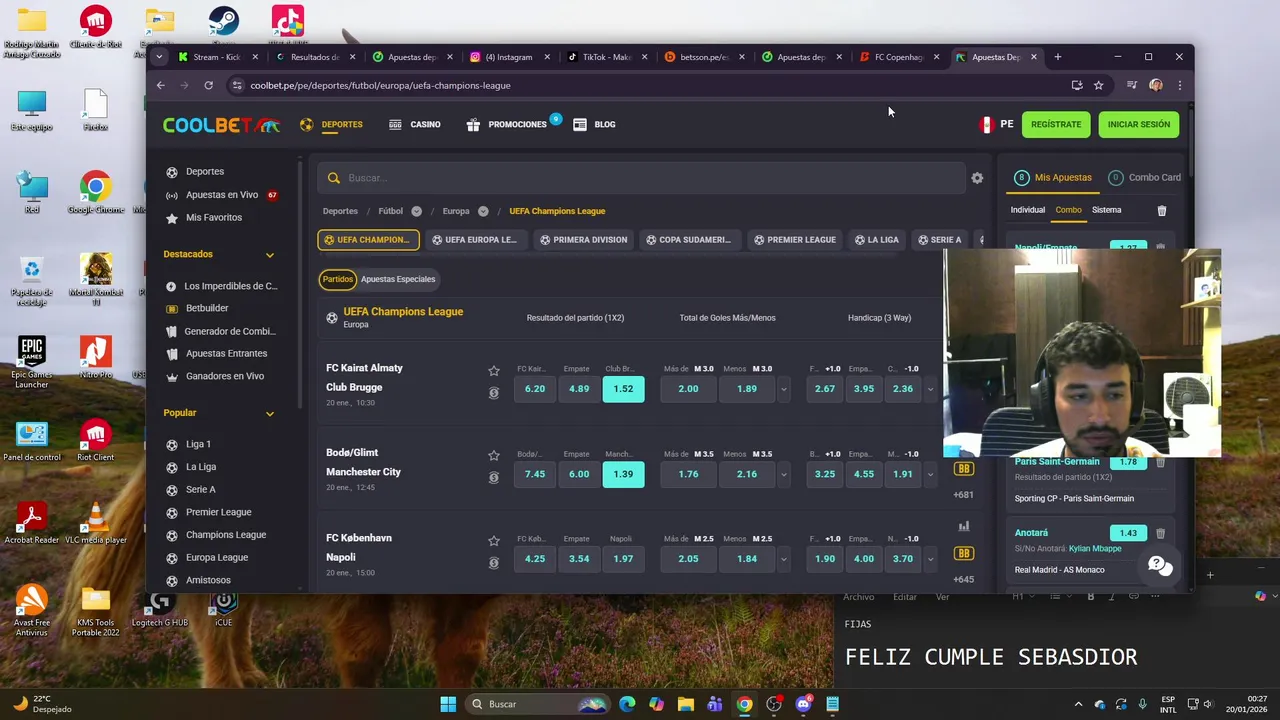This screenshot has height=720, width=1280.
Task: Open Casino in top navigation
Action: point(414,125)
